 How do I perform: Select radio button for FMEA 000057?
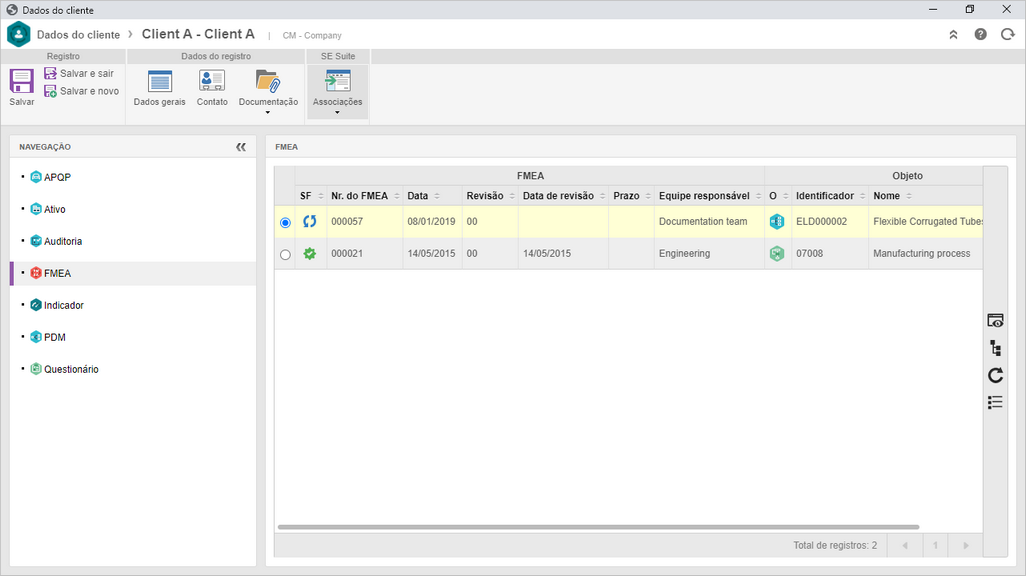coord(285,223)
